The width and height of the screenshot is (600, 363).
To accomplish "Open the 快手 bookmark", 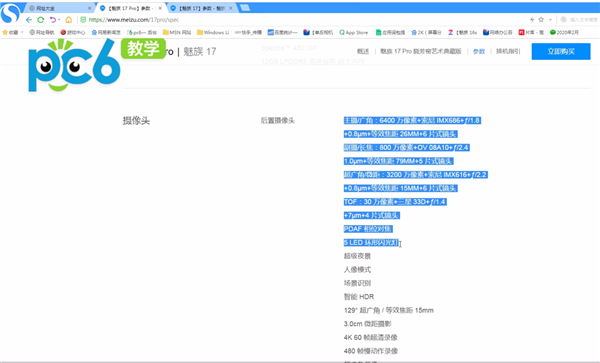I will [x=248, y=33].
